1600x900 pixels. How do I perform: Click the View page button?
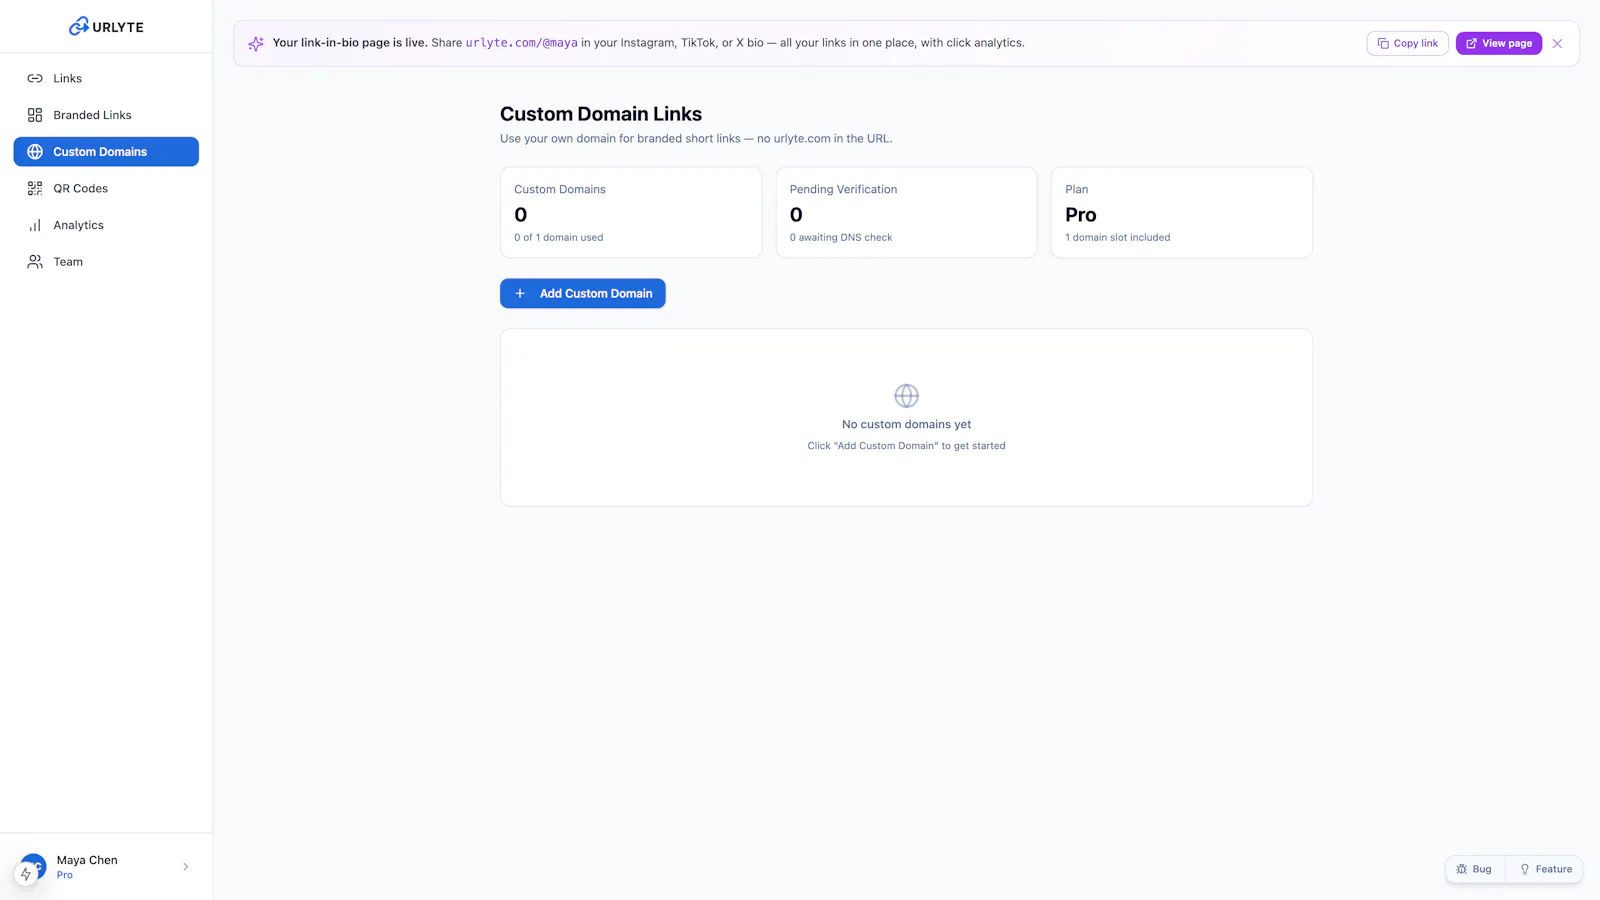pos(1498,43)
